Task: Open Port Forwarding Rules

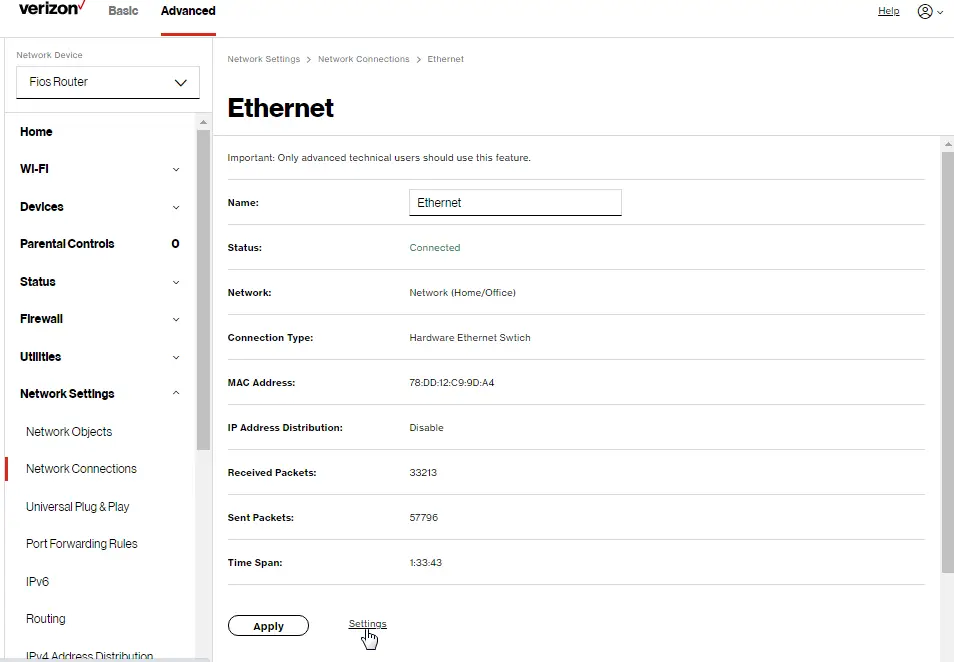Action: click(x=81, y=543)
